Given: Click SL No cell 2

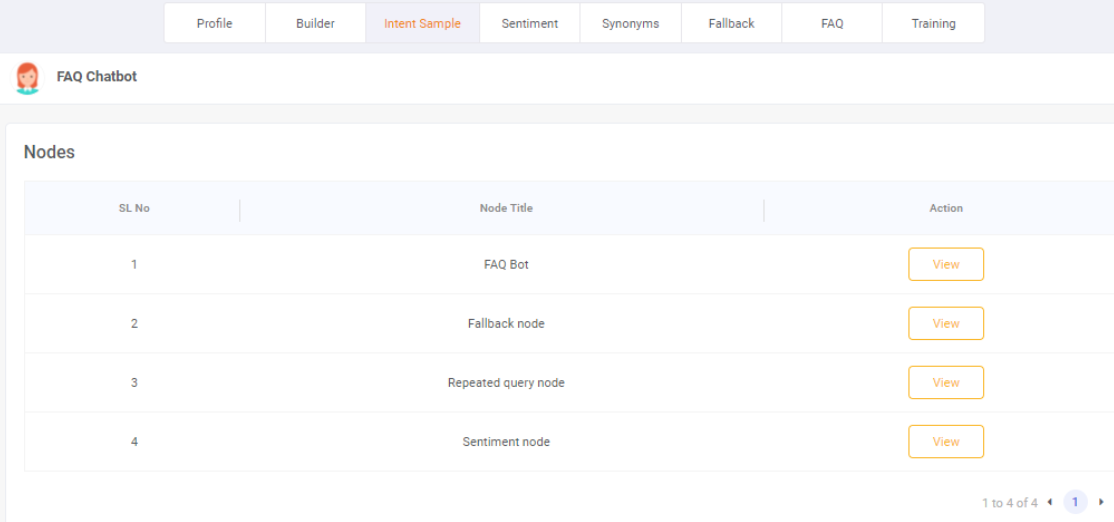Looking at the screenshot, I should 134,323.
